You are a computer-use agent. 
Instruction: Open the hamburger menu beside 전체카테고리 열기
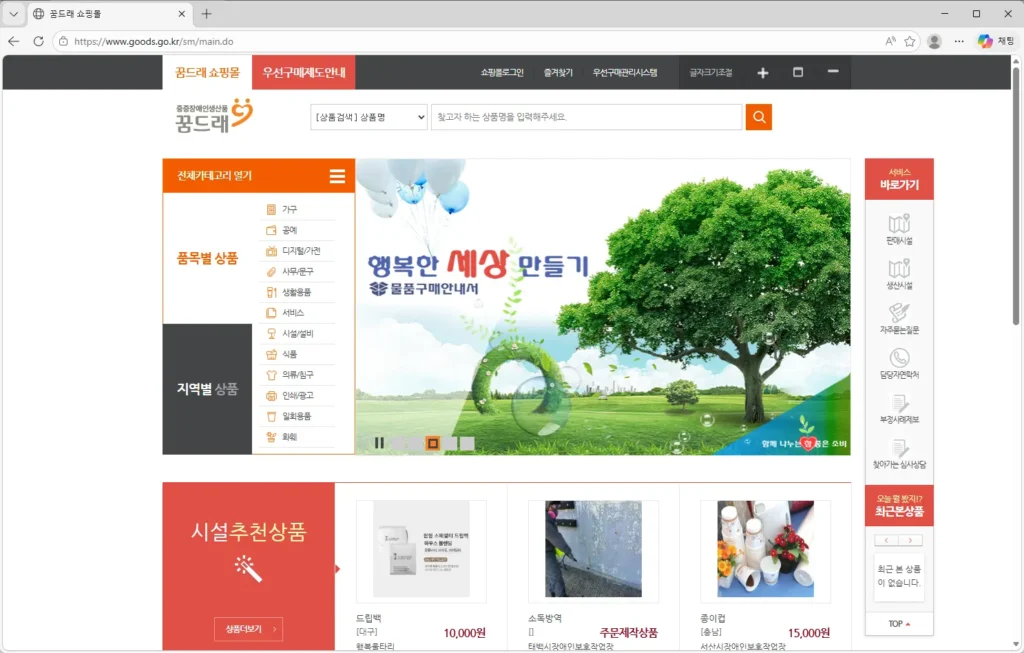[337, 174]
